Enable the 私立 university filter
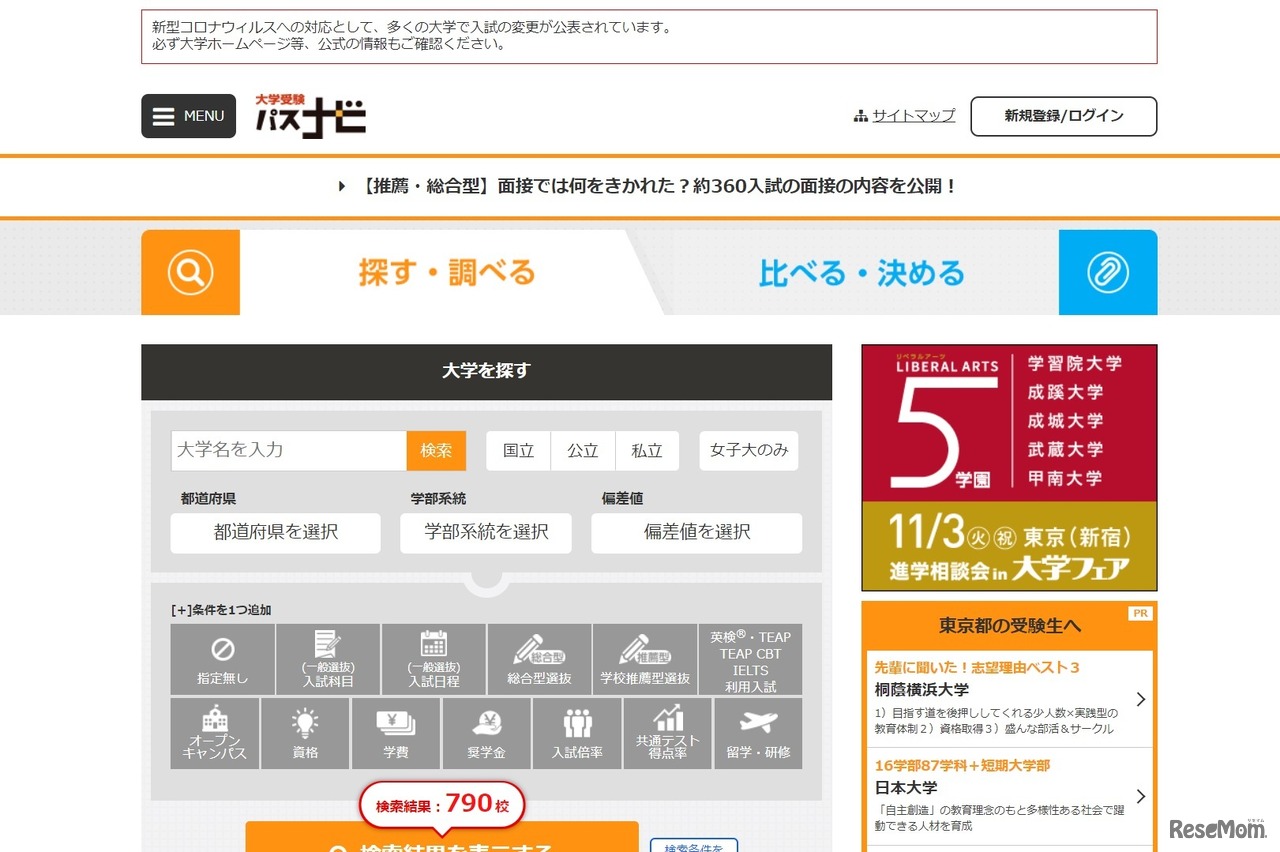The height and width of the screenshot is (852, 1280). [x=647, y=451]
